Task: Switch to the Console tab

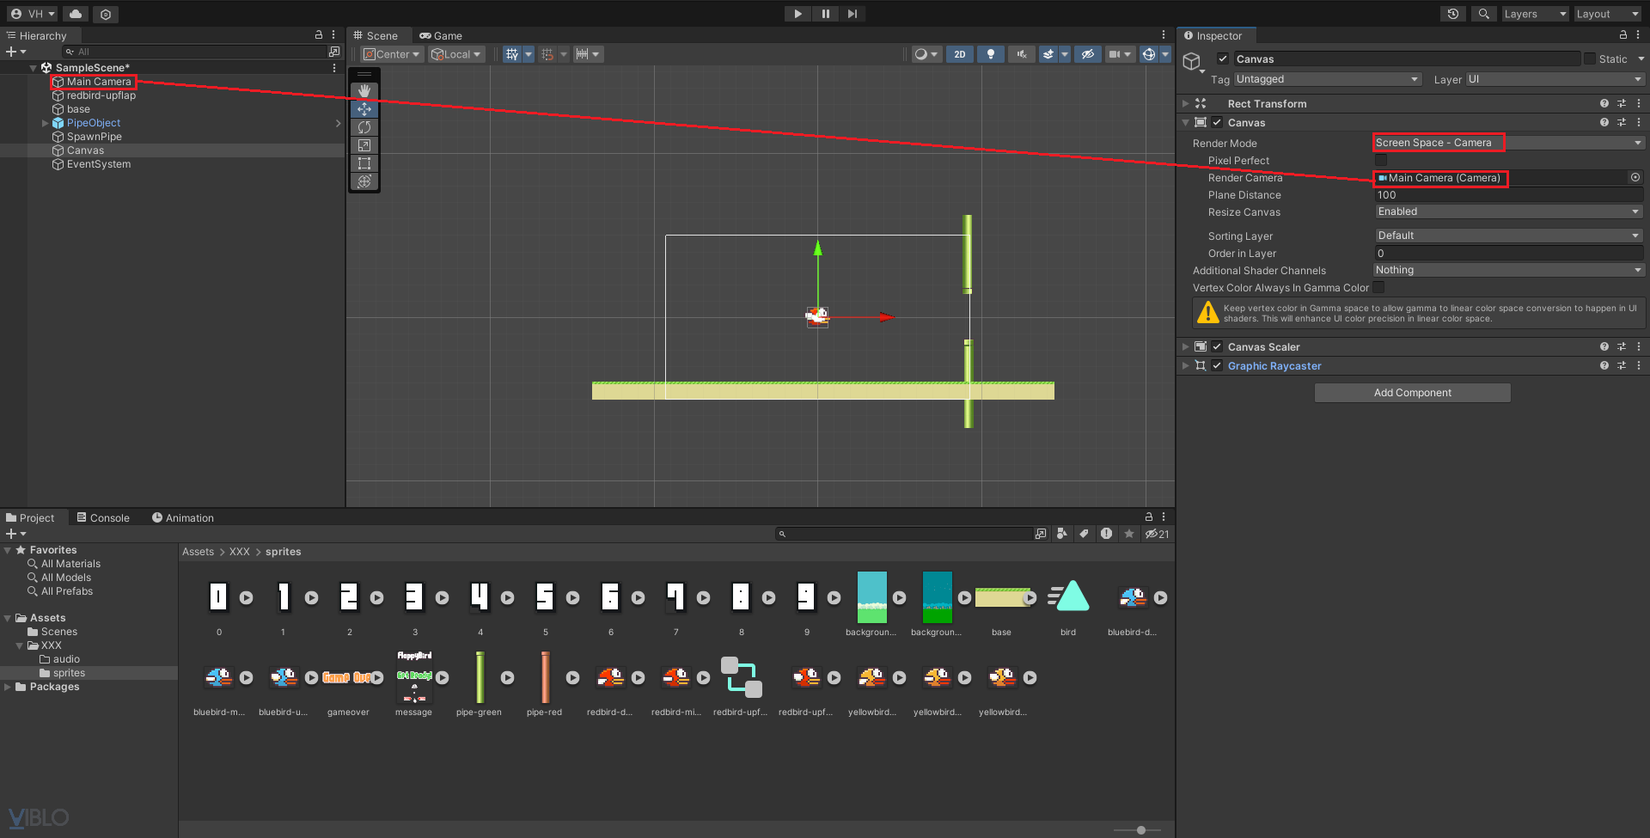Action: coord(103,518)
